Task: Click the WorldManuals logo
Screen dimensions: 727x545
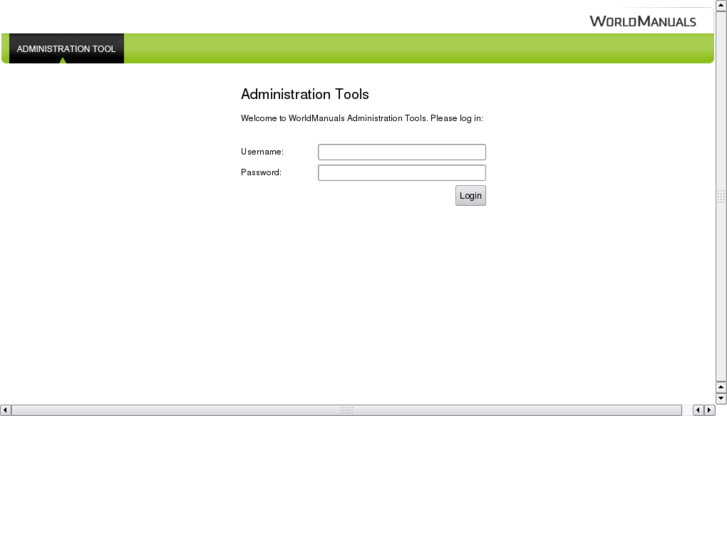Action: [x=643, y=21]
